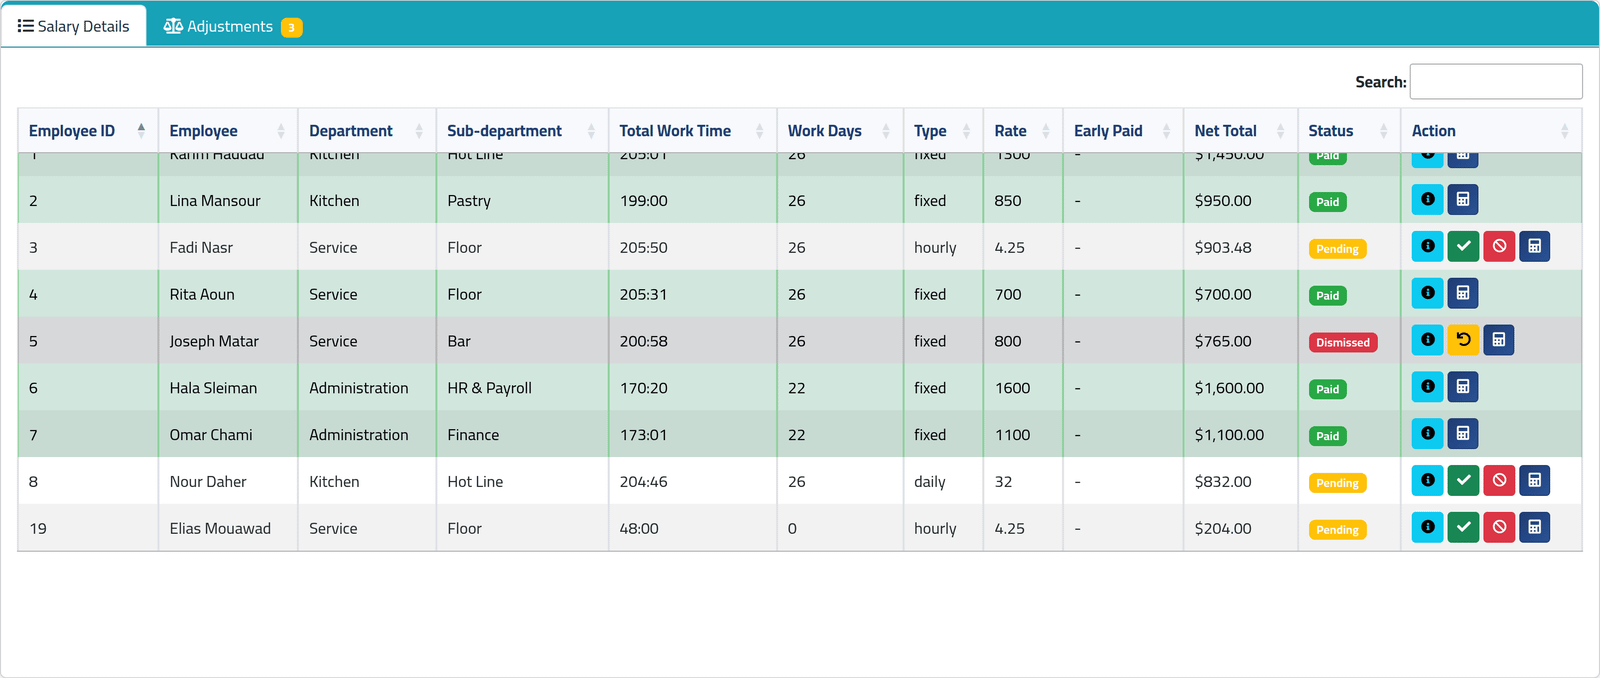Open calculator for Hala Sleiman
The width and height of the screenshot is (1600, 678).
pyautogui.click(x=1462, y=386)
